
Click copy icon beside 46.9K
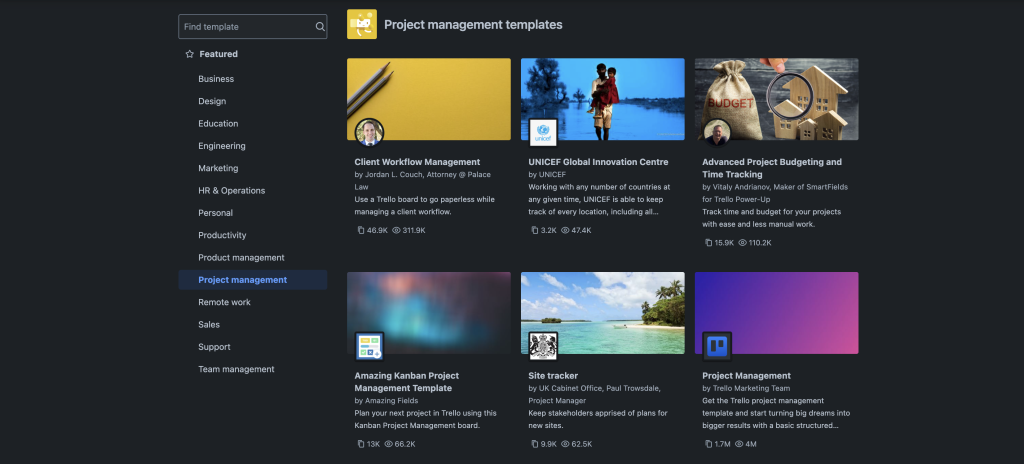pyautogui.click(x=360, y=230)
